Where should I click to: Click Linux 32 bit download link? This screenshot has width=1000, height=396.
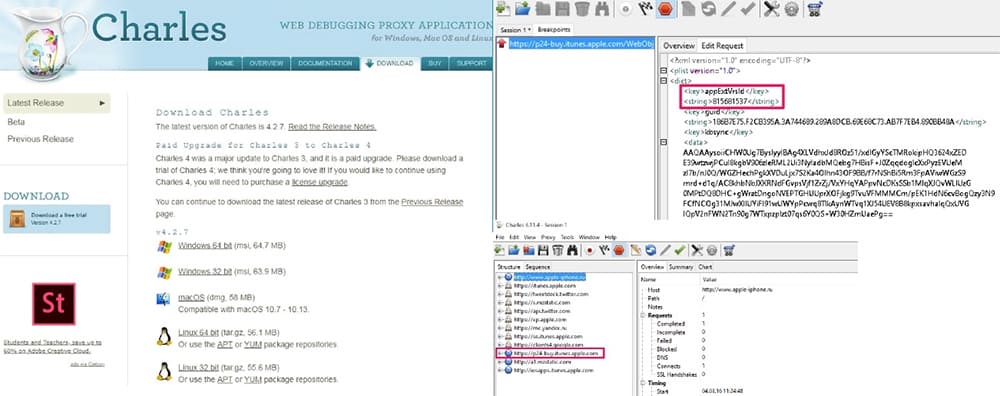tap(199, 367)
